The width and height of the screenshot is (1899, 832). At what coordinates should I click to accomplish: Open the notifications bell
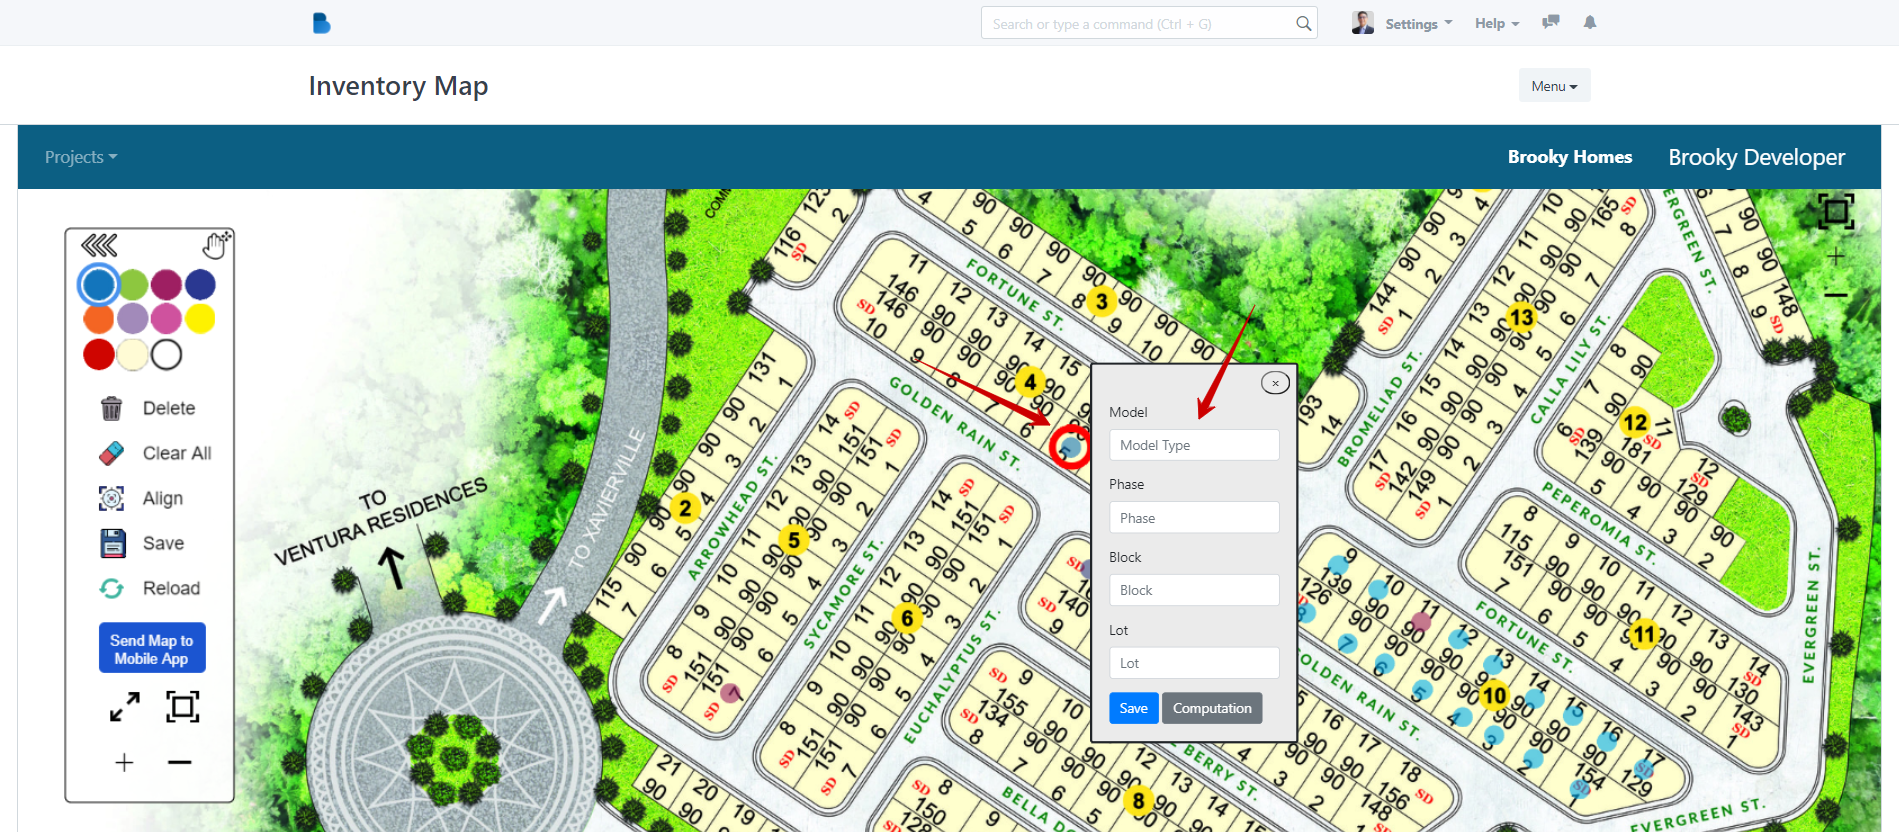click(1589, 23)
